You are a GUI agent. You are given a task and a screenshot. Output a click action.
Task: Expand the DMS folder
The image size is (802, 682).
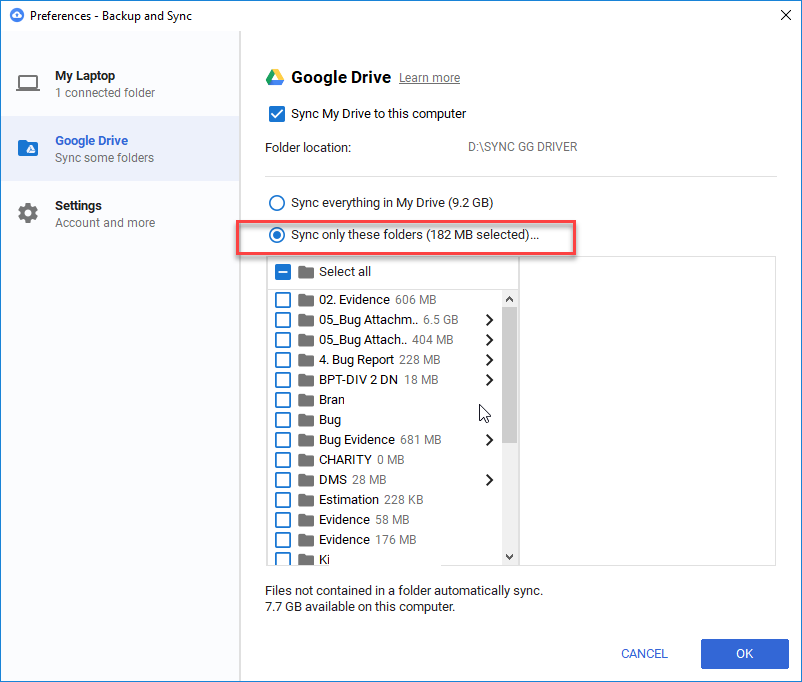pyautogui.click(x=489, y=480)
